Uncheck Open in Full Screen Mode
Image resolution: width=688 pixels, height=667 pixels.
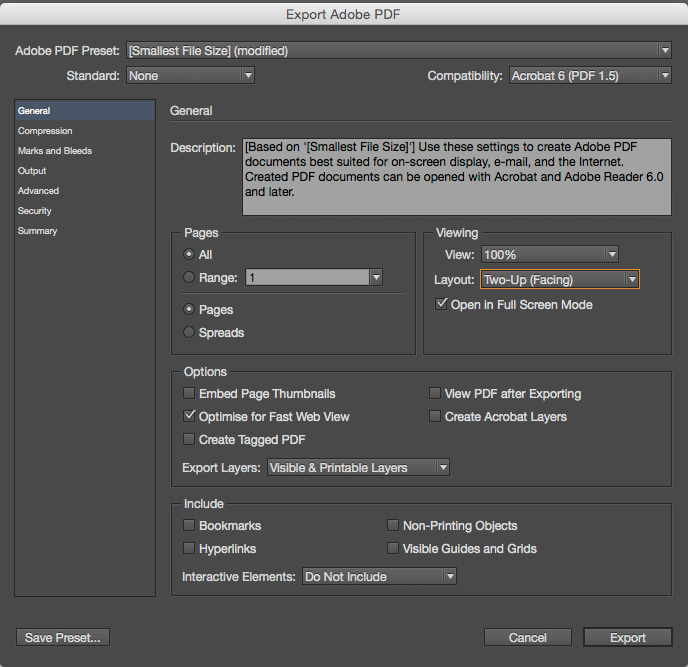[441, 304]
